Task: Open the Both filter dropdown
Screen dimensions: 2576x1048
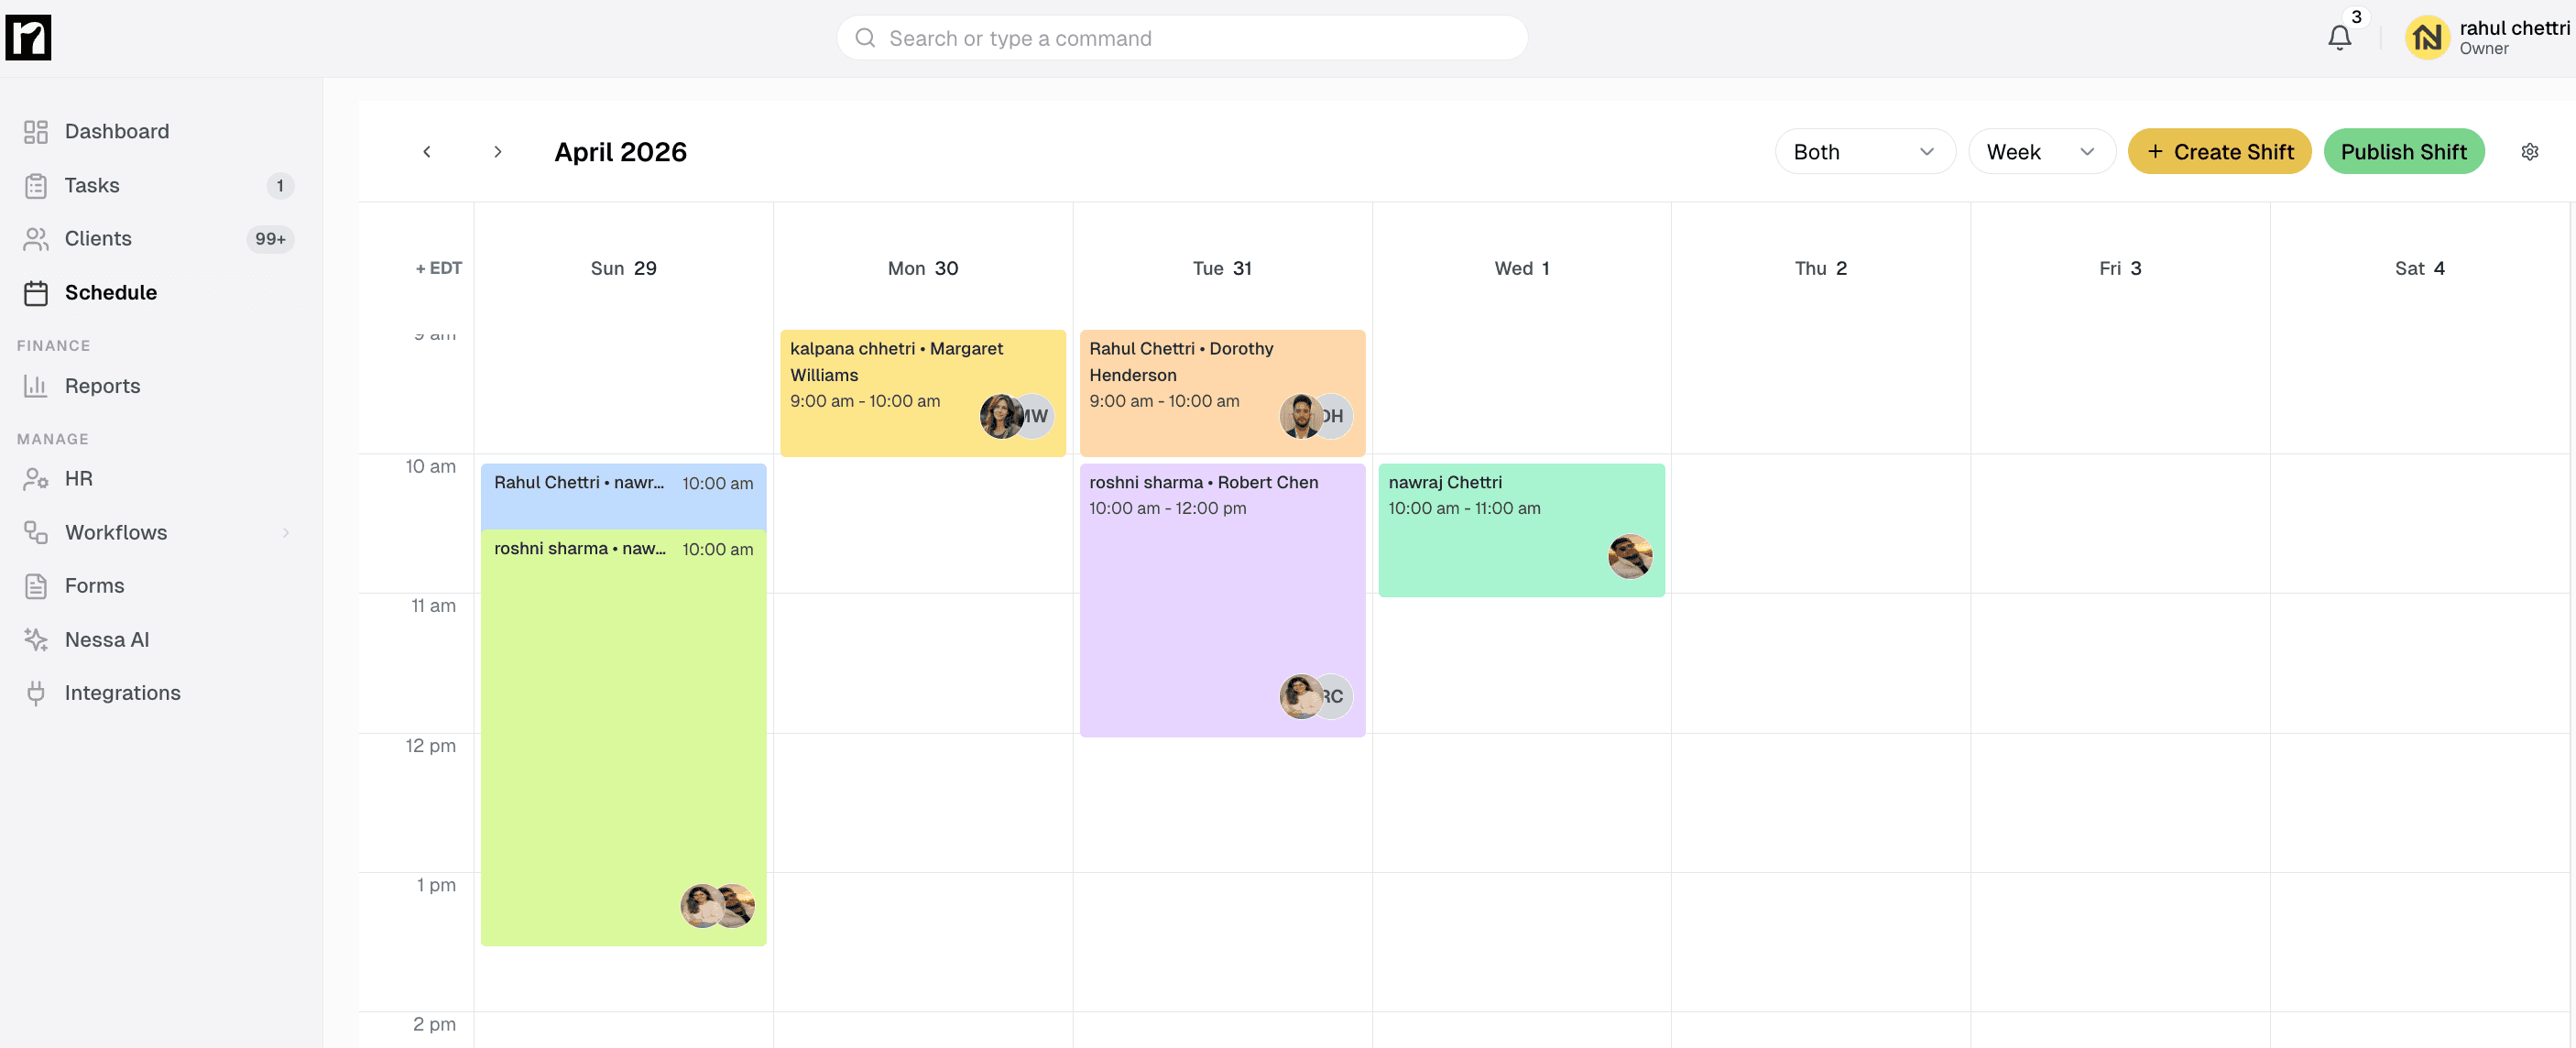Action: point(1864,151)
